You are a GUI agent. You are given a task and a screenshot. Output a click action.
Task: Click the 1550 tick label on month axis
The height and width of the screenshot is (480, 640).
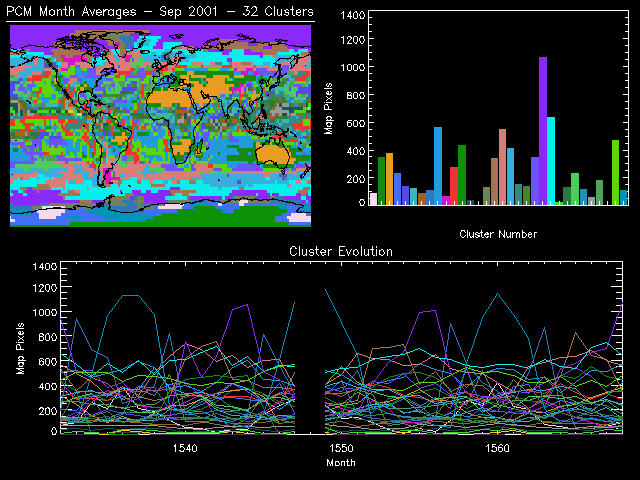(341, 449)
